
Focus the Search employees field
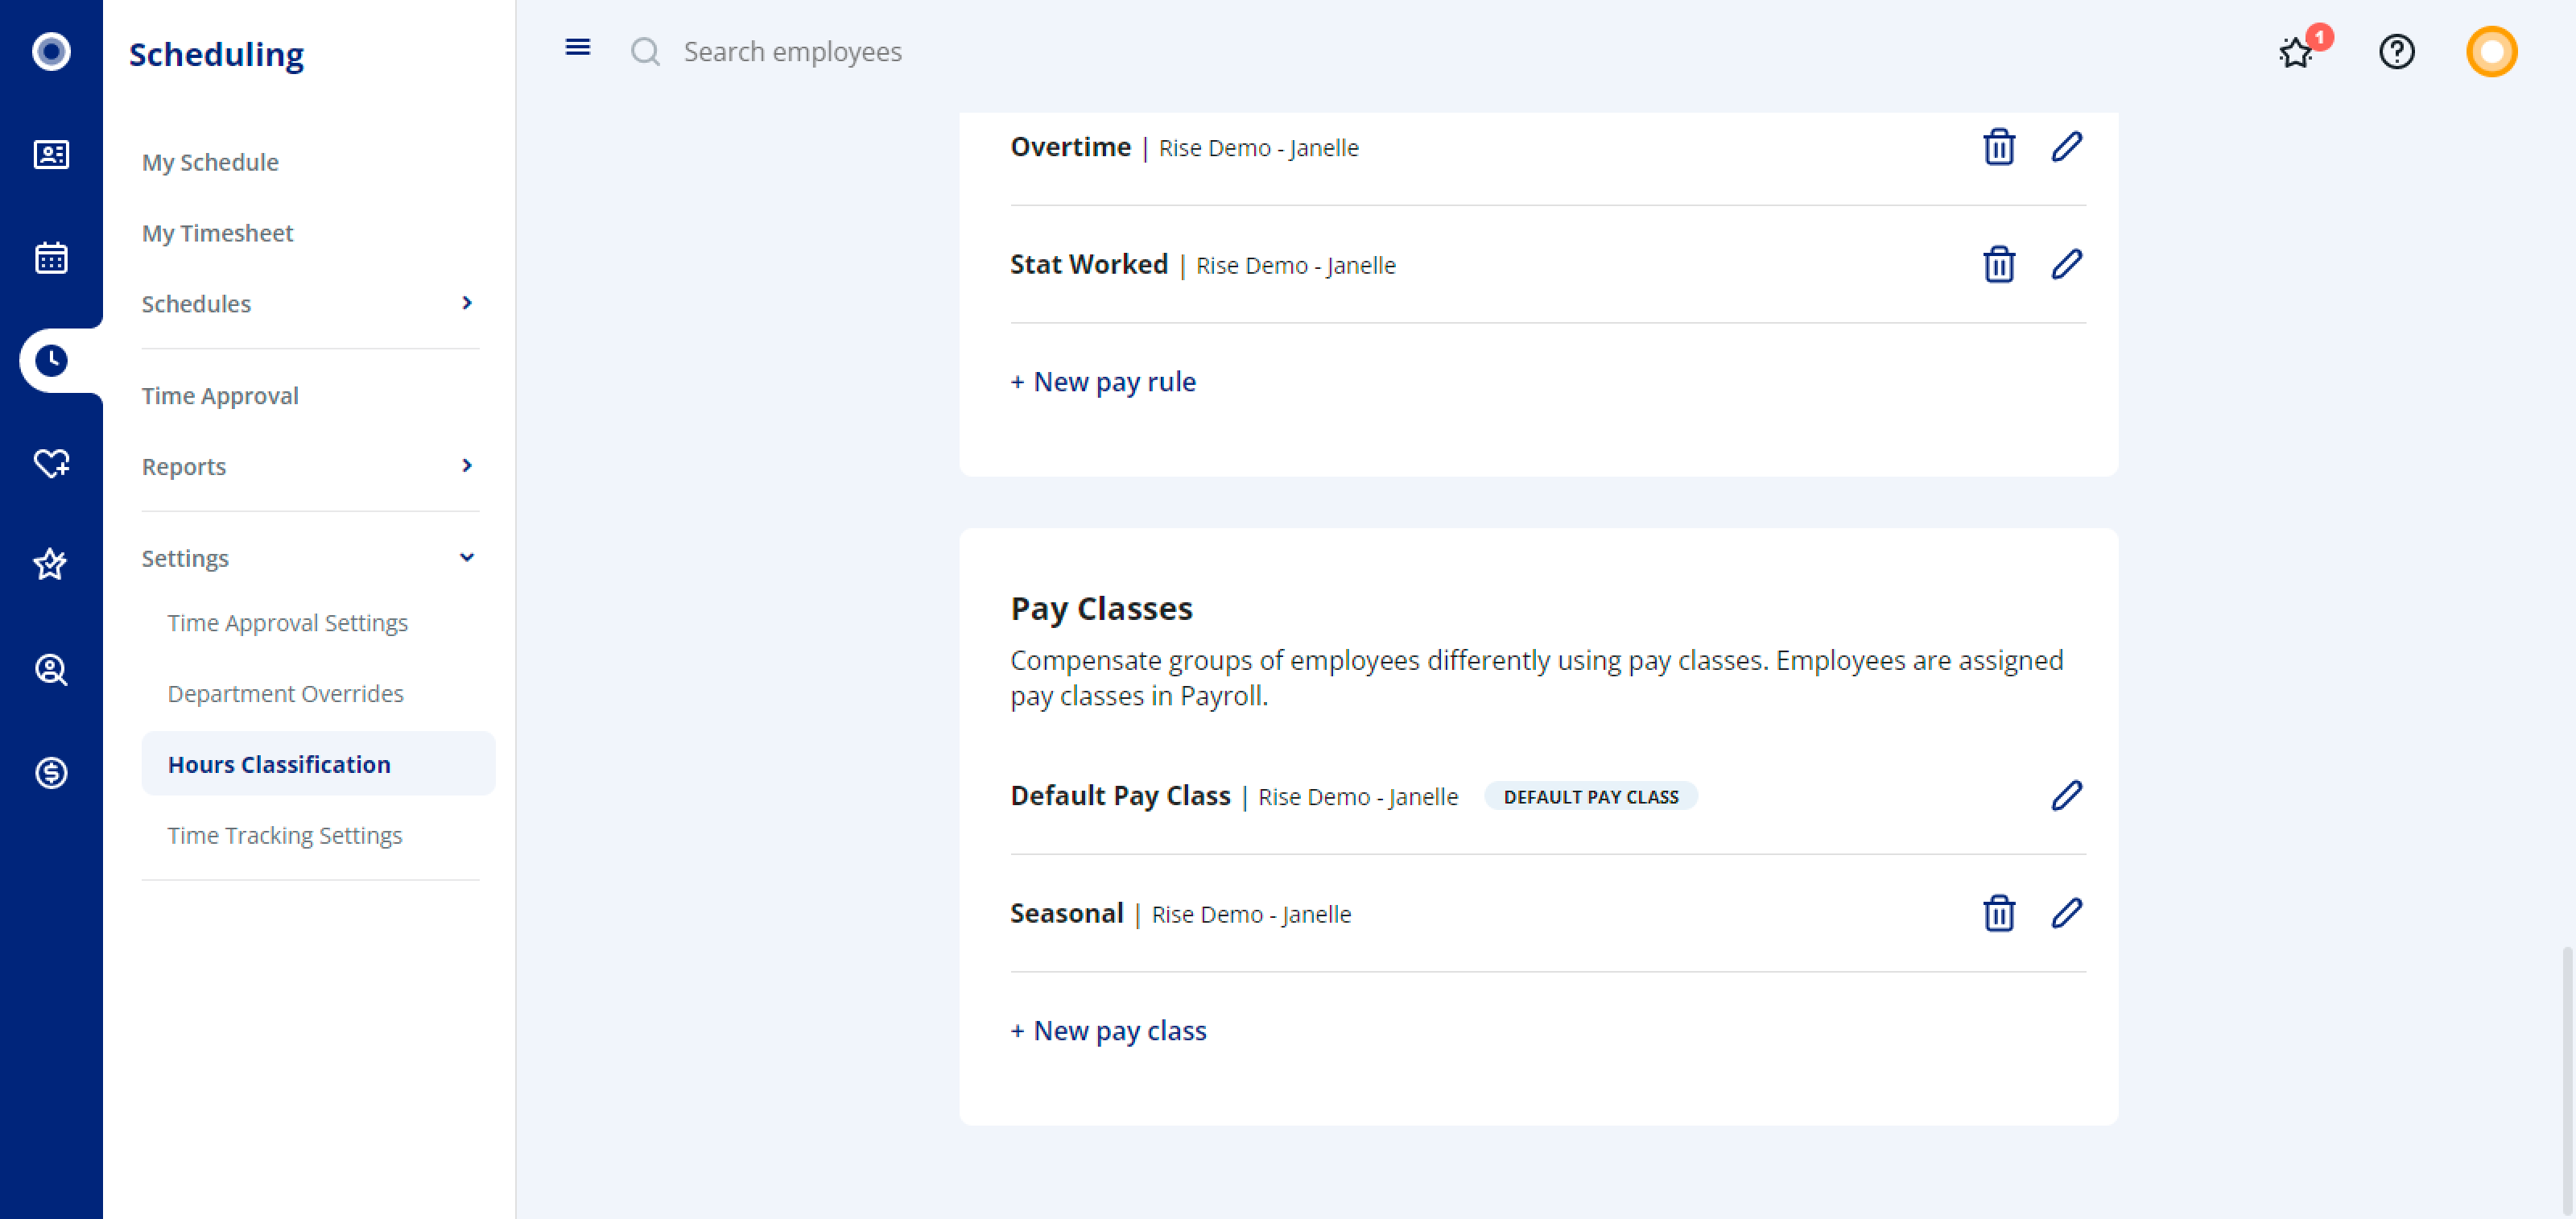[x=792, y=51]
